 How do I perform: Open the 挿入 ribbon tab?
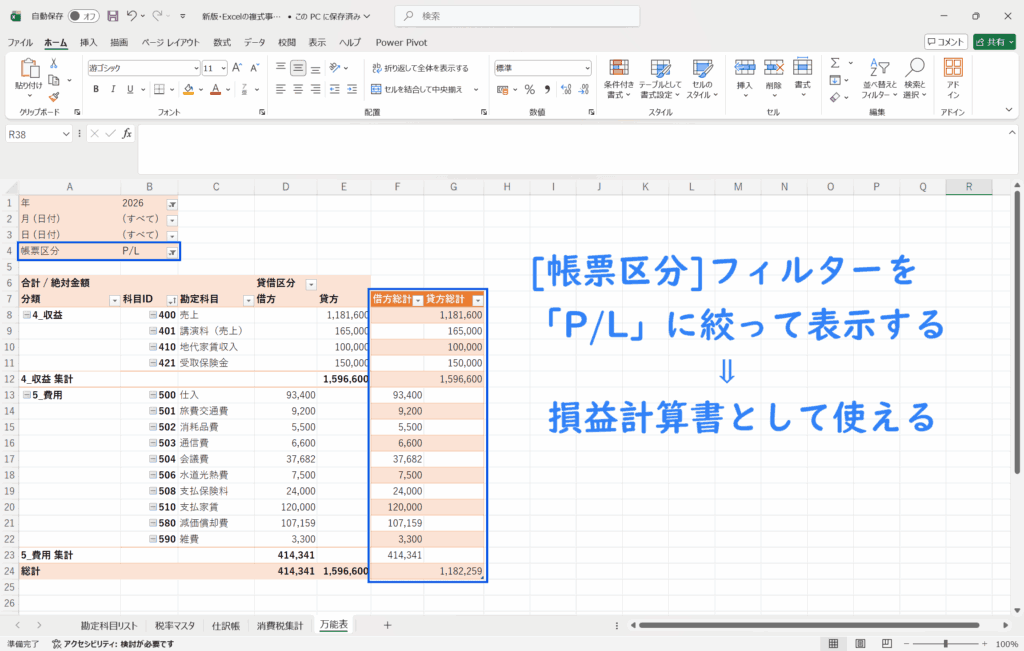point(88,42)
